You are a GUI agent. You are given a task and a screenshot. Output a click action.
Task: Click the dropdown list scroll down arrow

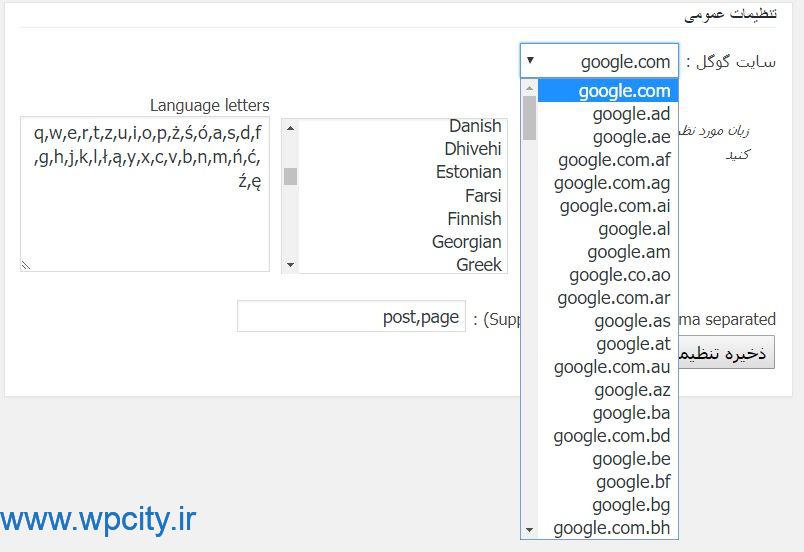pos(530,530)
